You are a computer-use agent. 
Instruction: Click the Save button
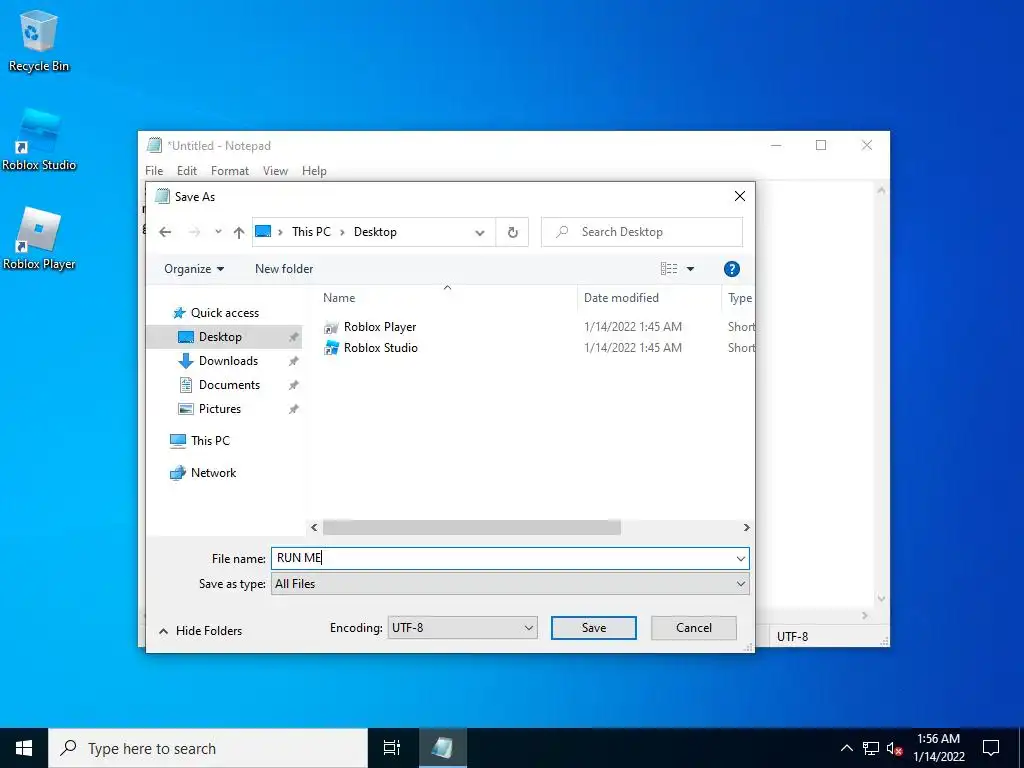594,628
